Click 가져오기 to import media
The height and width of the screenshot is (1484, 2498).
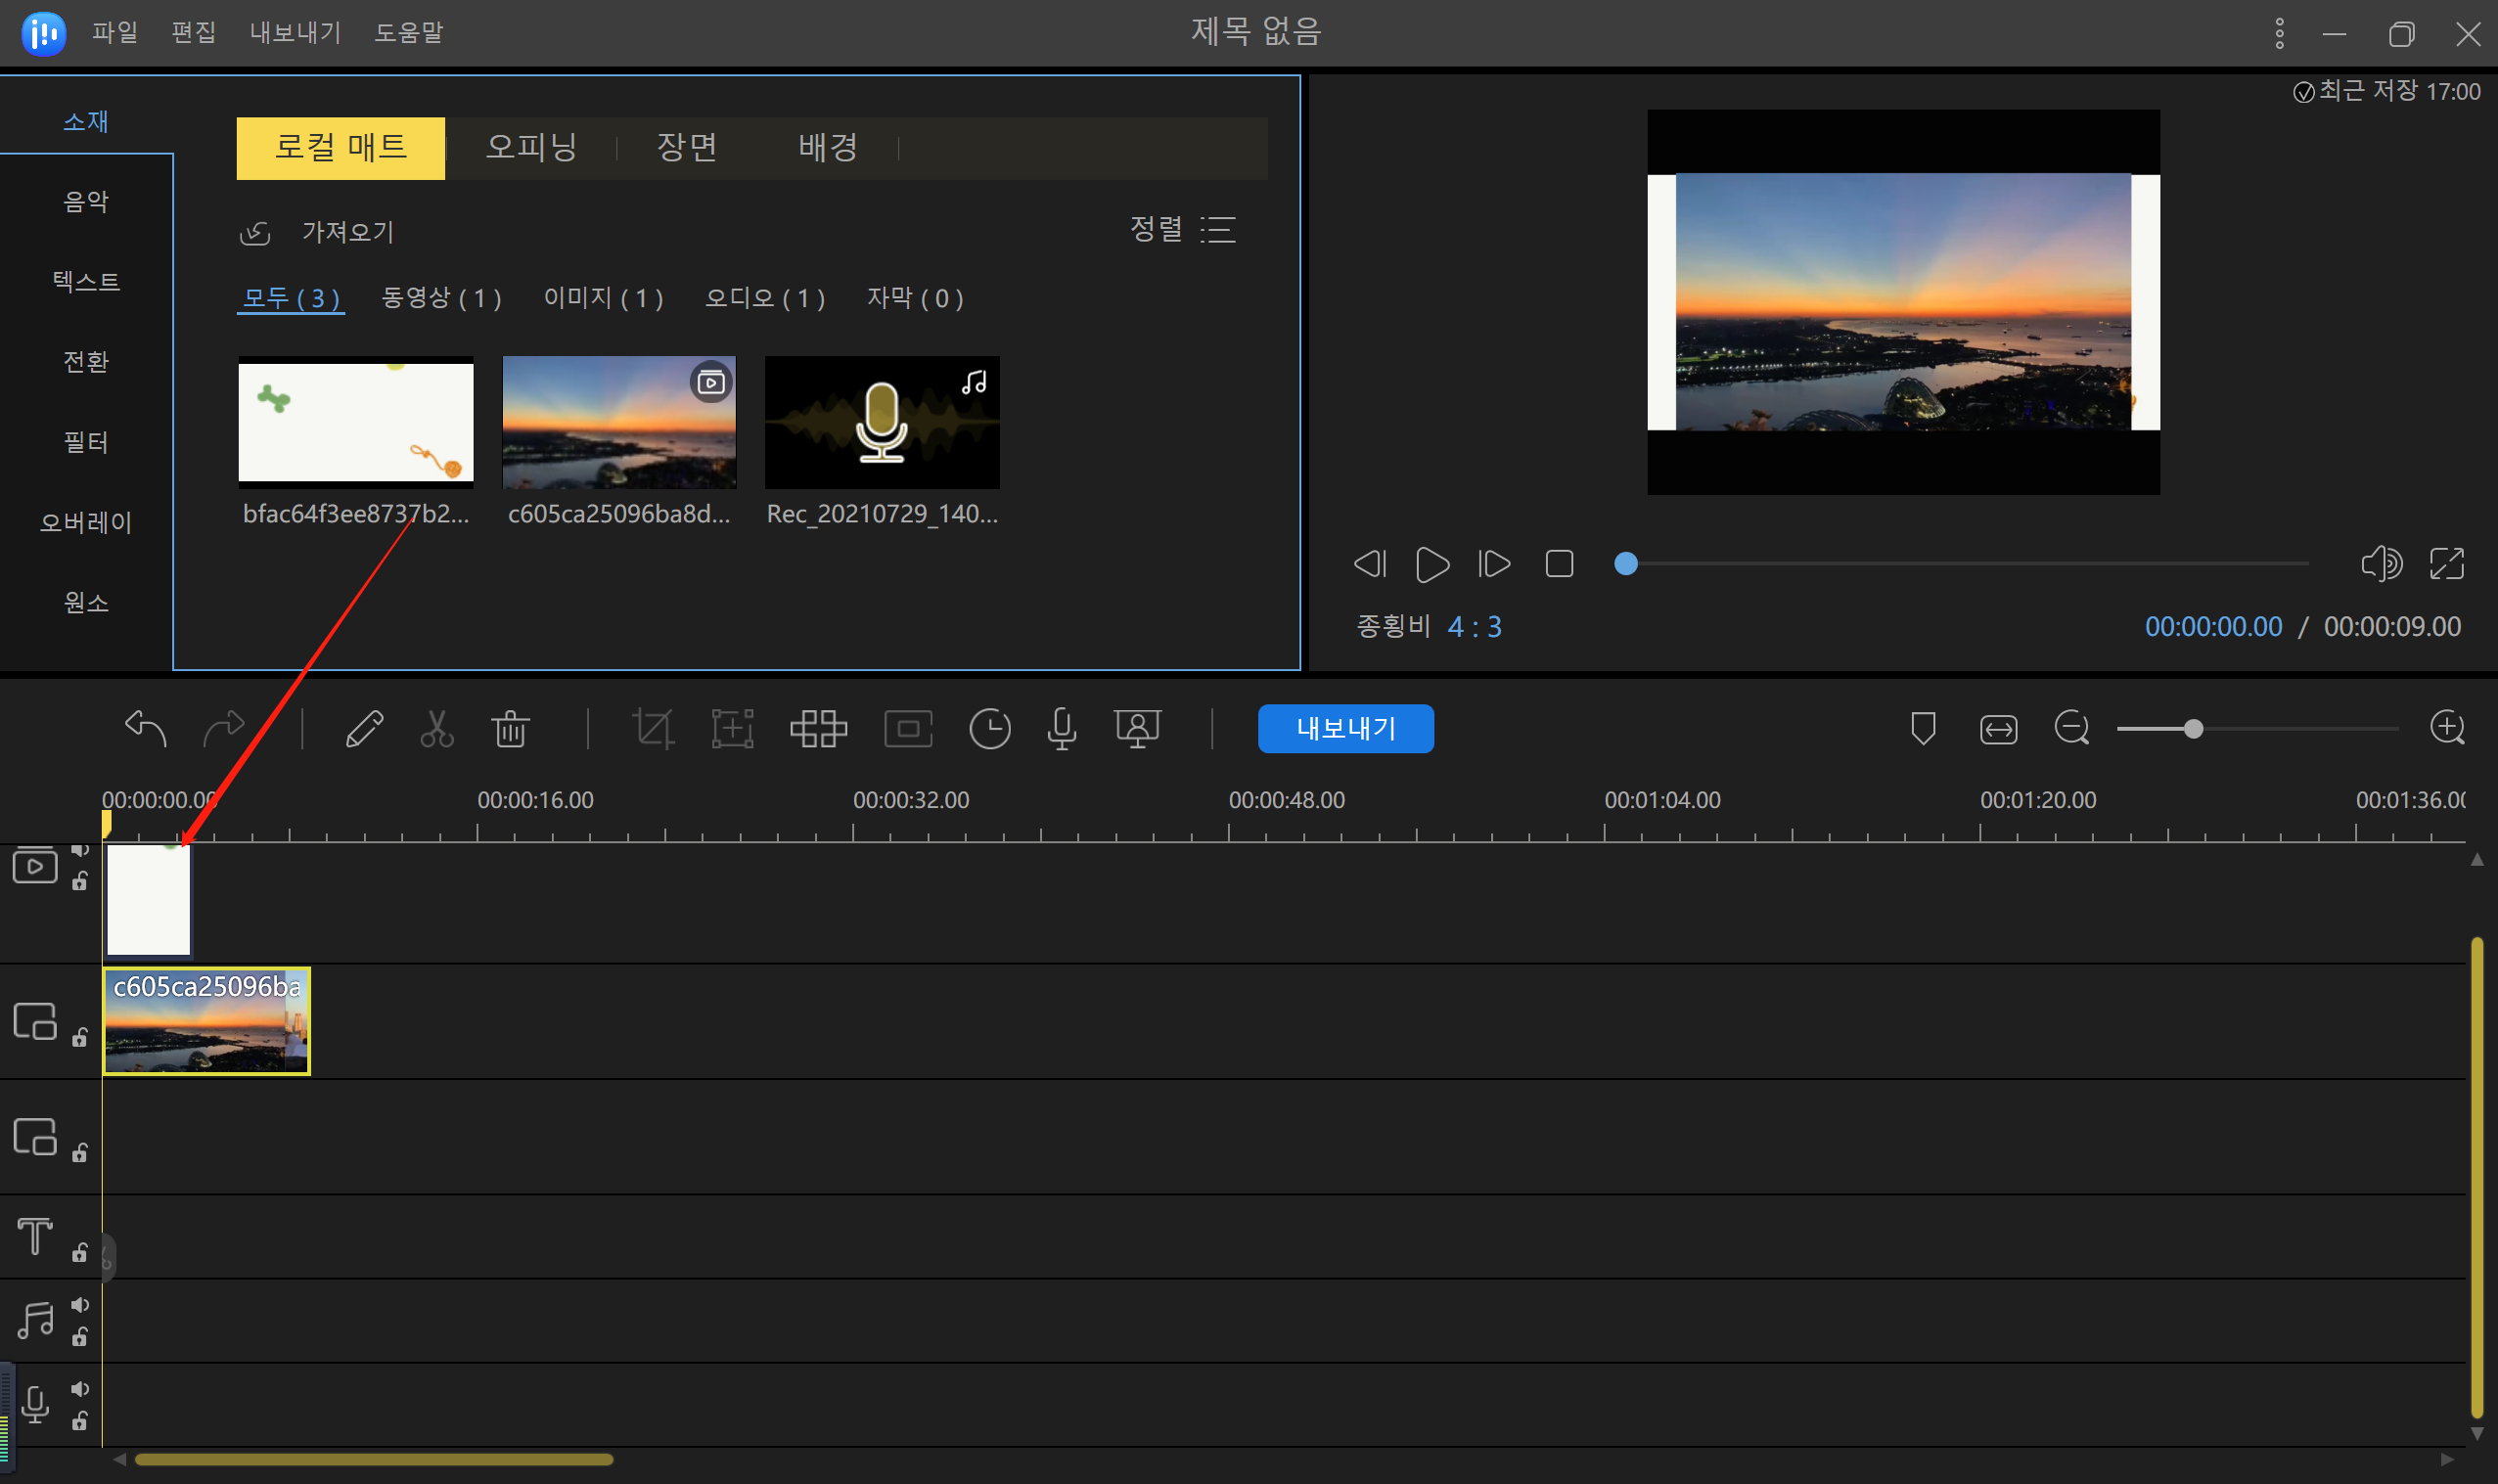(347, 232)
